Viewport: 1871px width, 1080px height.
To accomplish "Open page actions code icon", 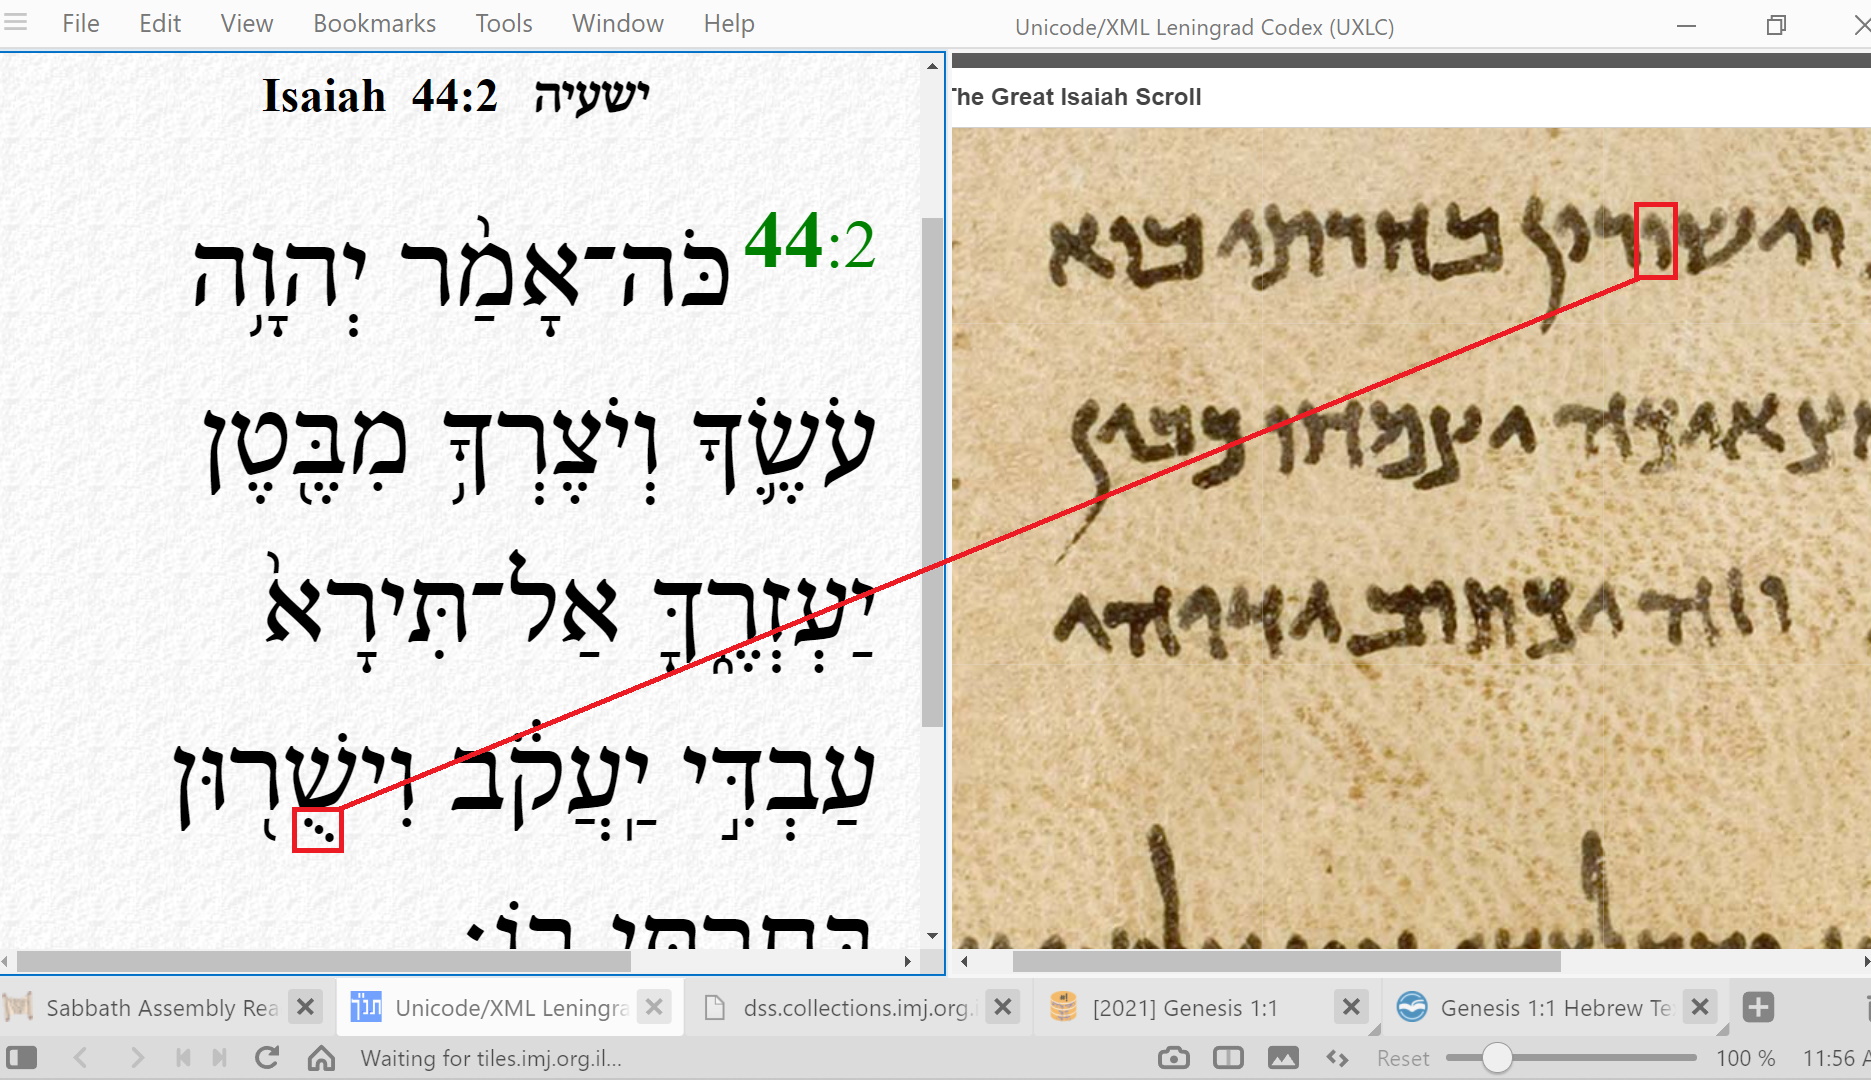I will tap(1337, 1058).
